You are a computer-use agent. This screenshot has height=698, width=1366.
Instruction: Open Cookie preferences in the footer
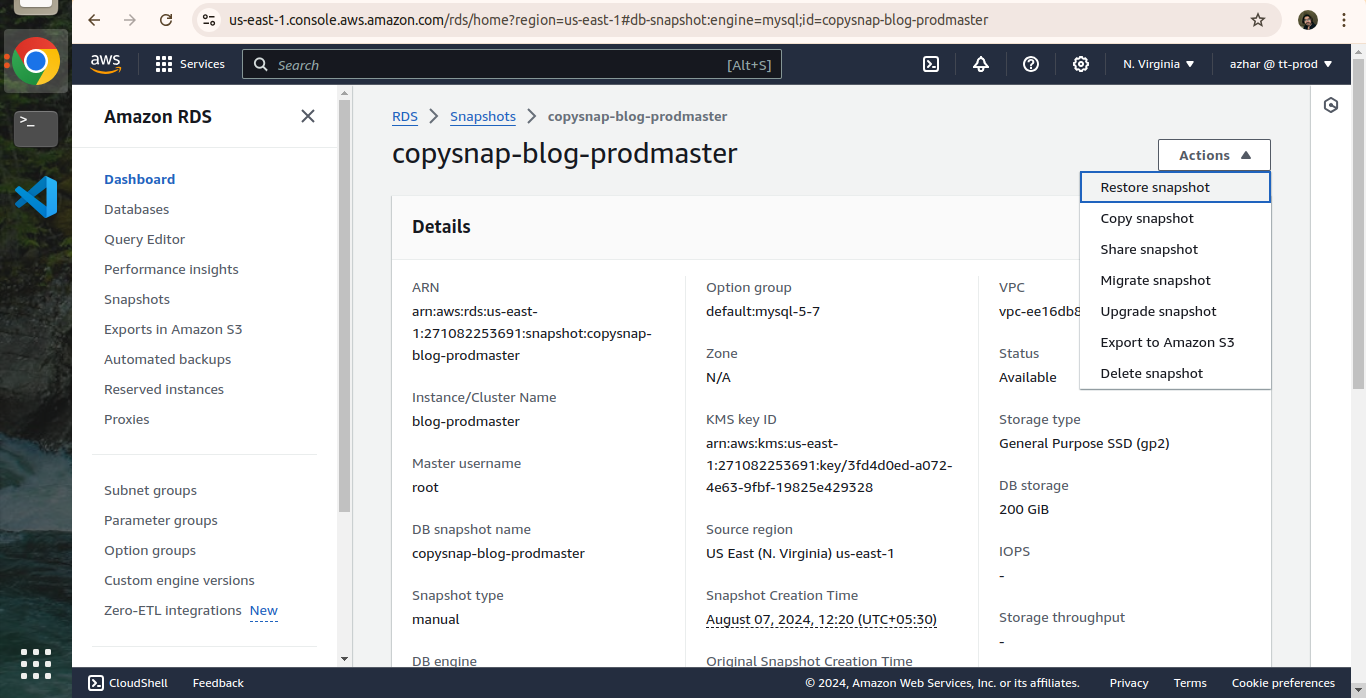point(1283,683)
